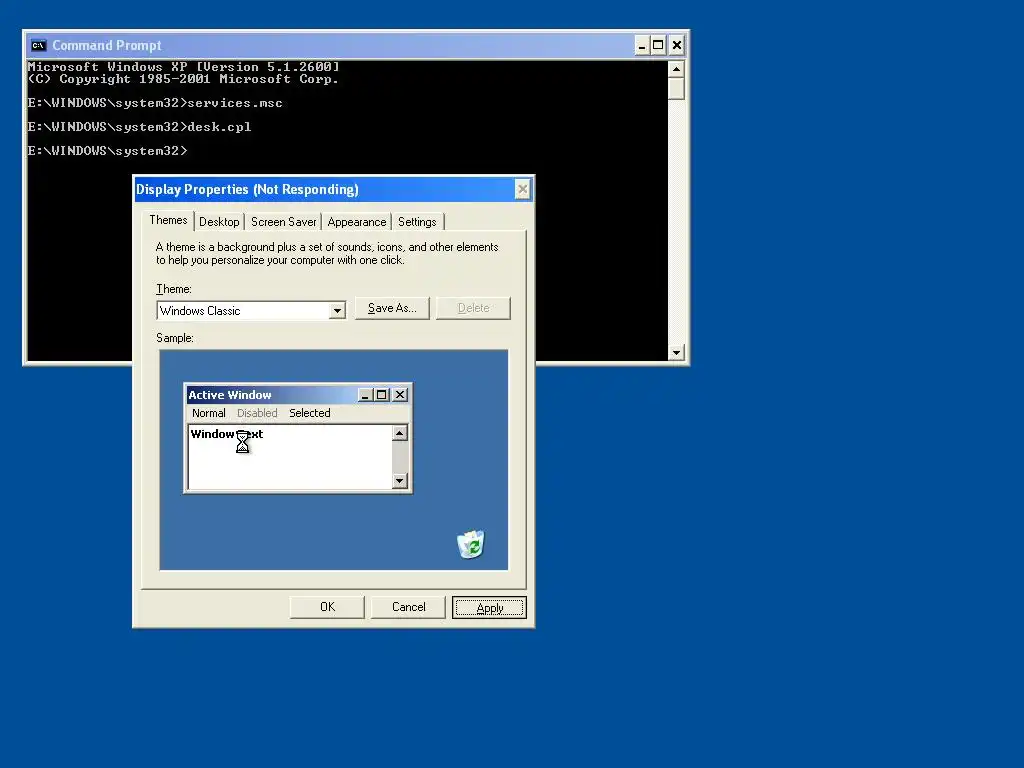Viewport: 1024px width, 768px height.
Task: Close the Command Prompt window
Action: (x=677, y=45)
